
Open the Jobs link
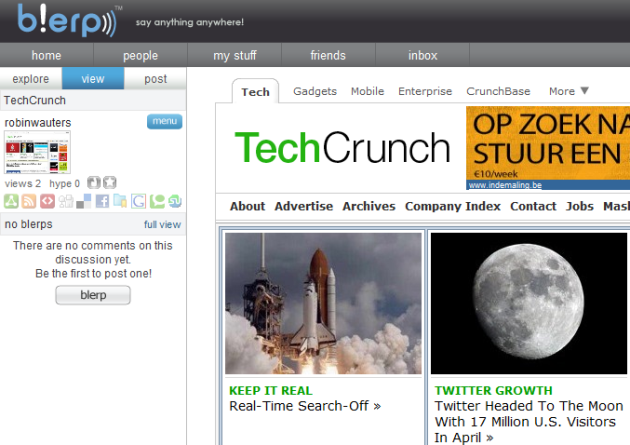(x=580, y=206)
